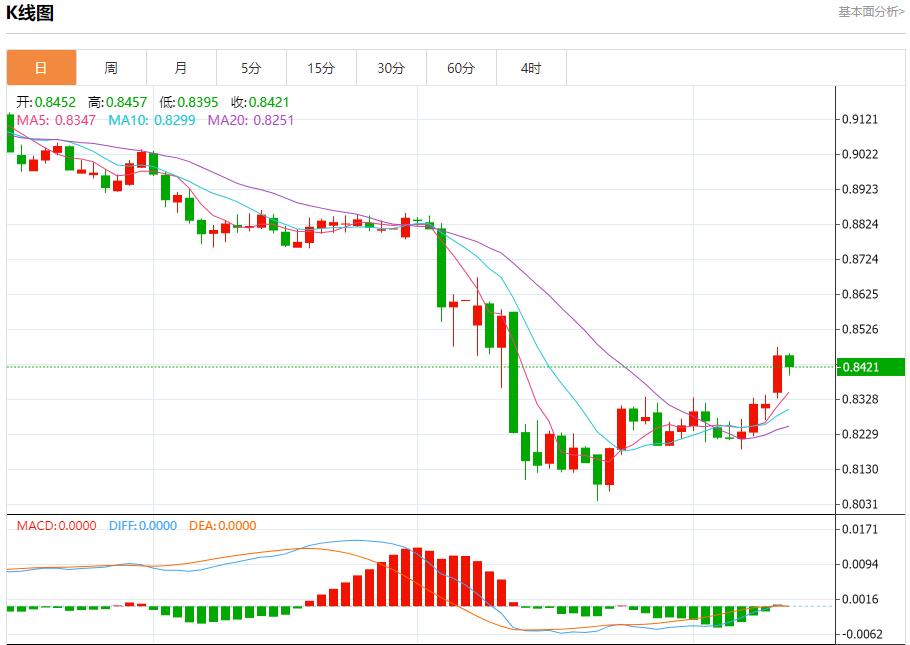The image size is (910, 645).
Task: Click the MA5: 0.8347 label
Action: (56, 120)
